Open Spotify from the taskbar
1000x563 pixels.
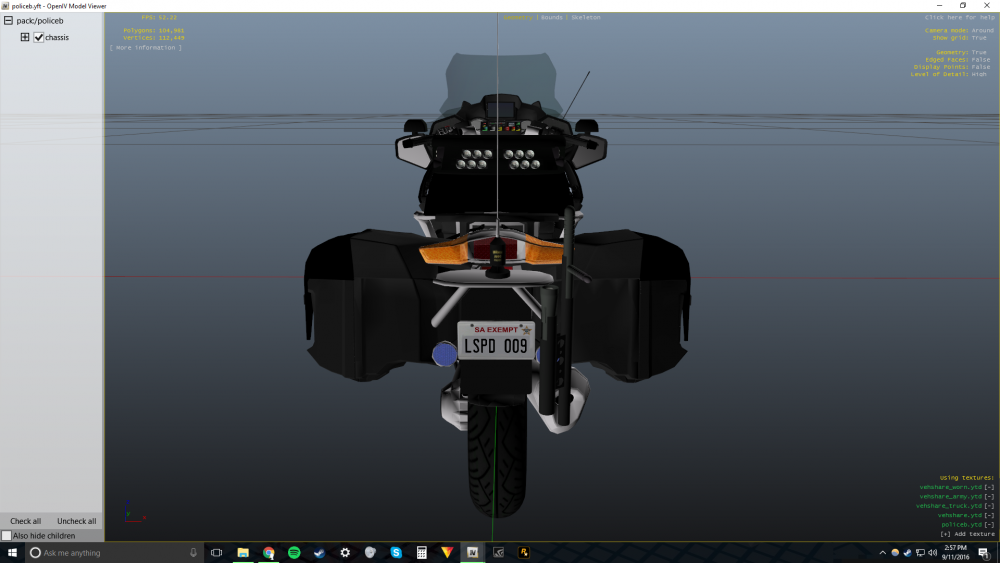(x=294, y=553)
